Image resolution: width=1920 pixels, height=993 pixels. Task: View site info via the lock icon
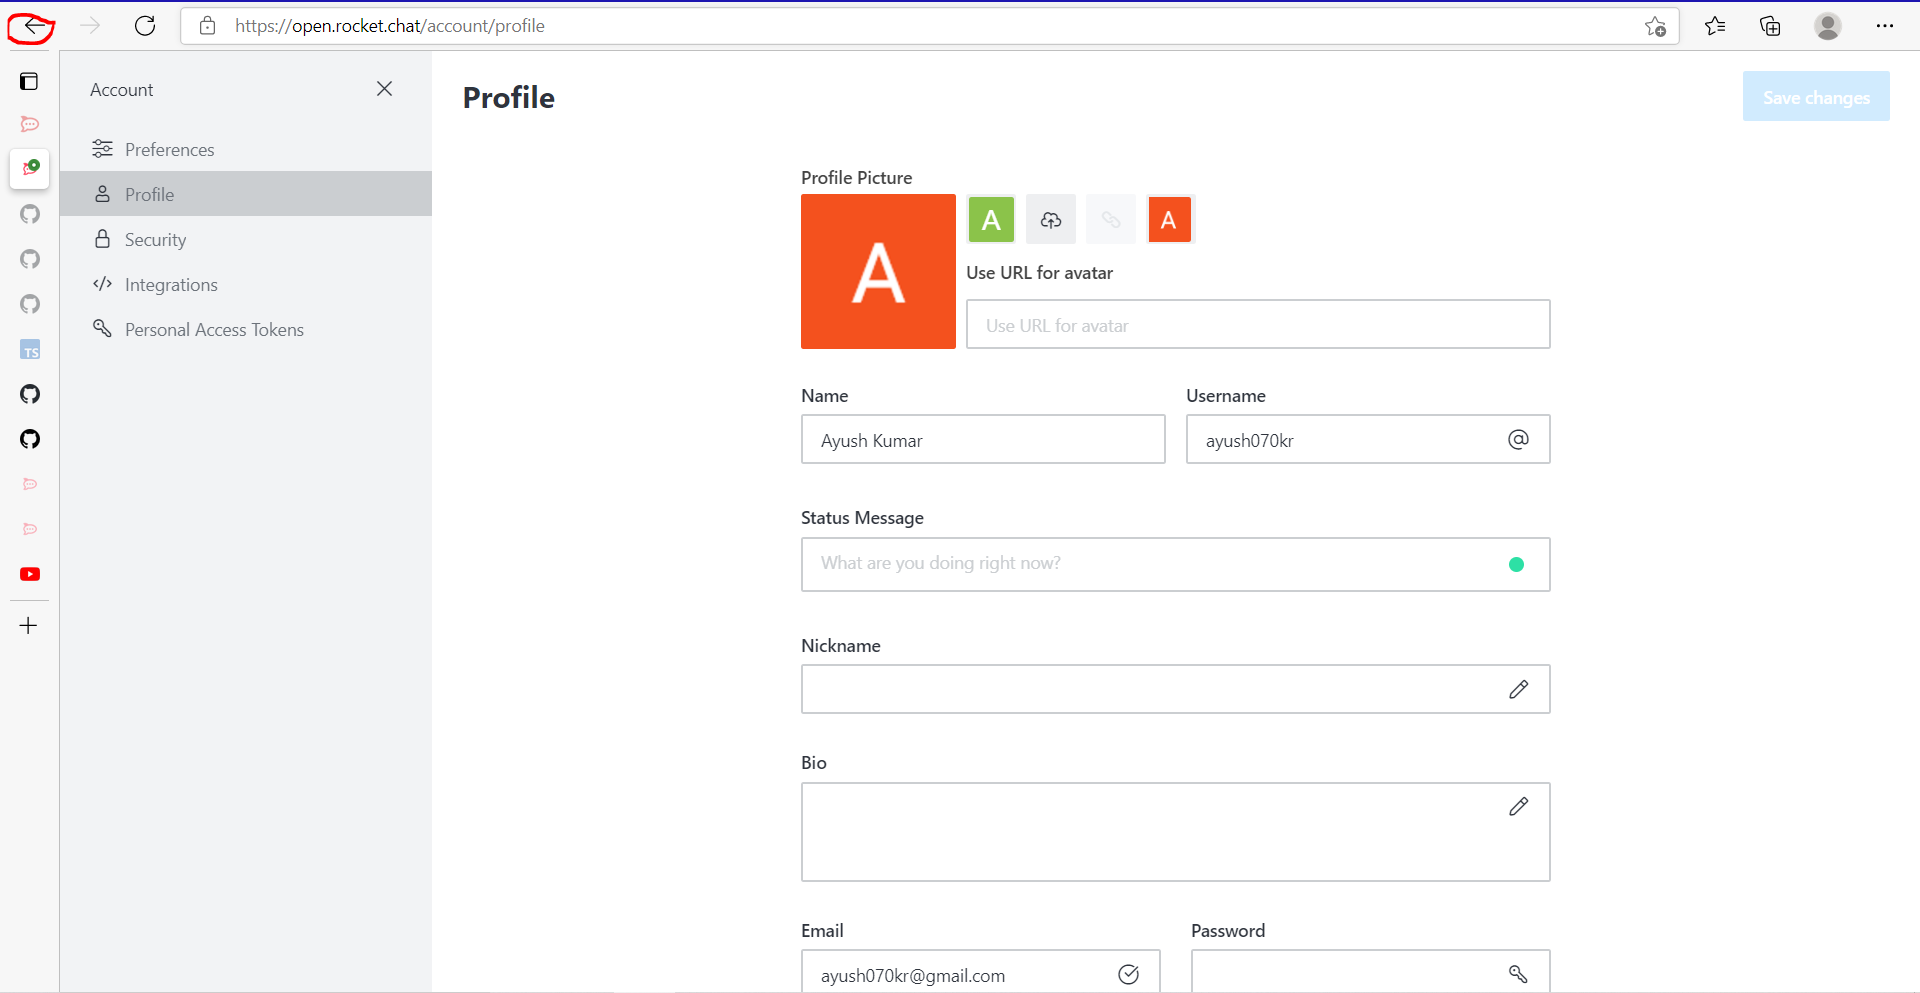[x=207, y=26]
